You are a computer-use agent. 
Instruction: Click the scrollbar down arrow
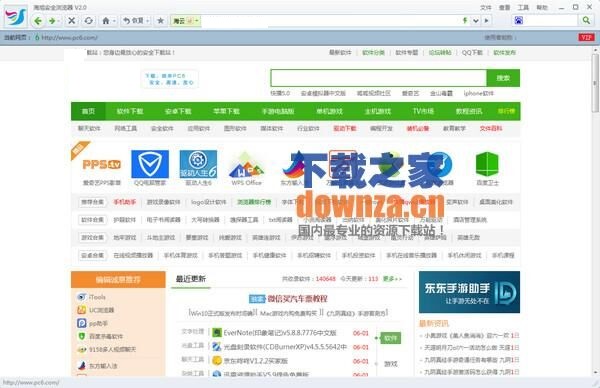[x=595, y=372]
